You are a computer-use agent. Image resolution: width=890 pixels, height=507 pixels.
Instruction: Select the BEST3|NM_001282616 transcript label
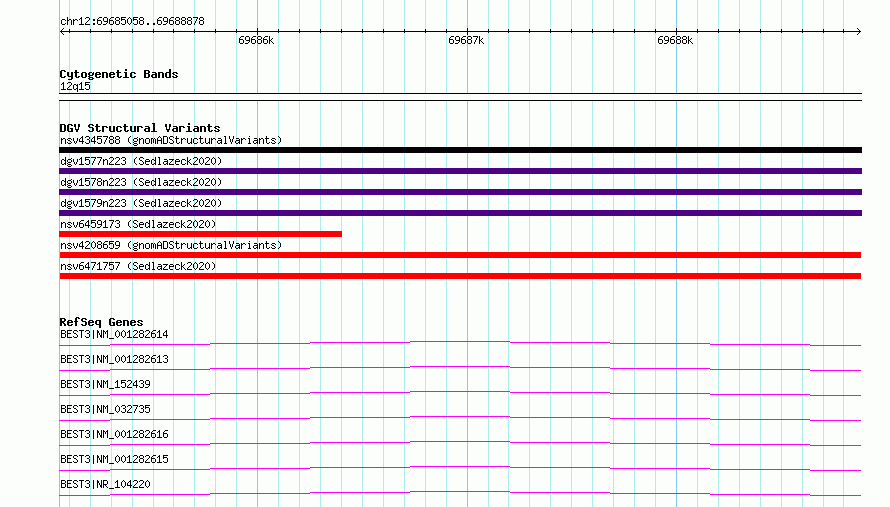pos(114,434)
